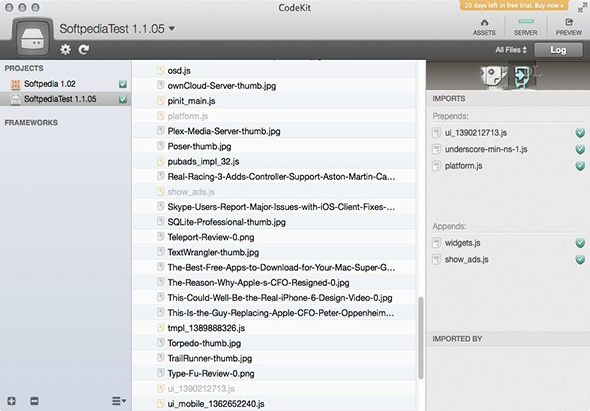
Task: Click the osd.js file icon
Action: click(x=161, y=70)
